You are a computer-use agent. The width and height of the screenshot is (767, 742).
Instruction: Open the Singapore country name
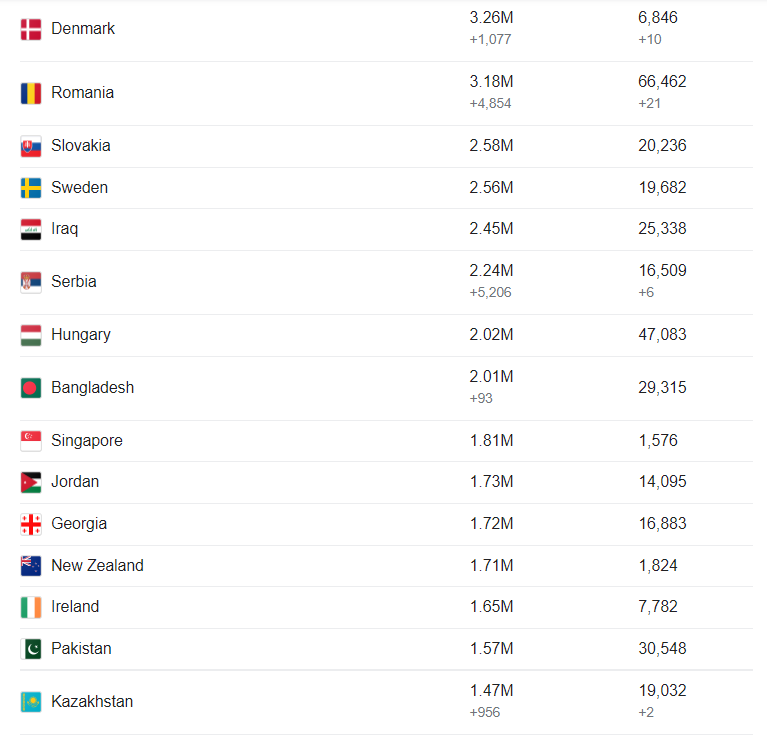pyautogui.click(x=87, y=441)
